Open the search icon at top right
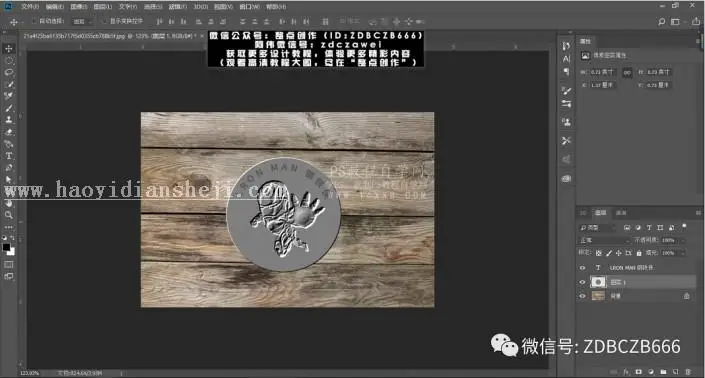Screen dimensions: 705x378 661,21
